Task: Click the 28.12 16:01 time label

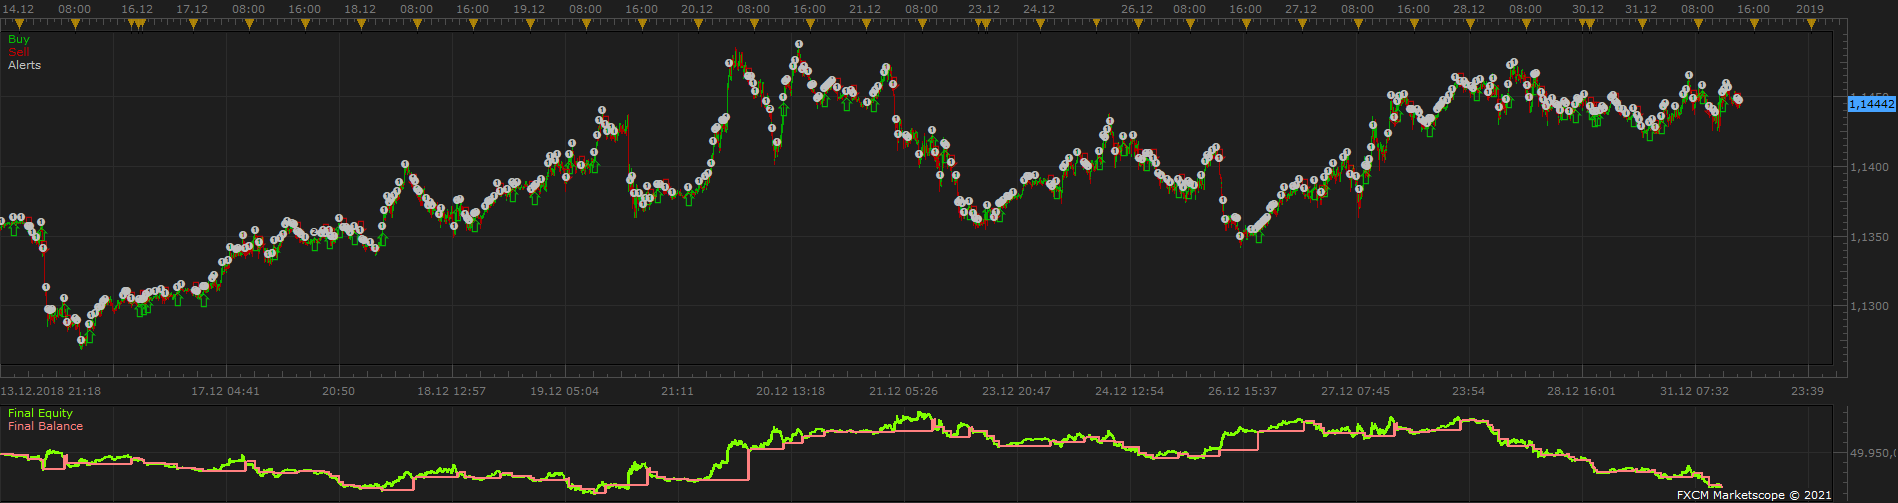Action: [1581, 391]
